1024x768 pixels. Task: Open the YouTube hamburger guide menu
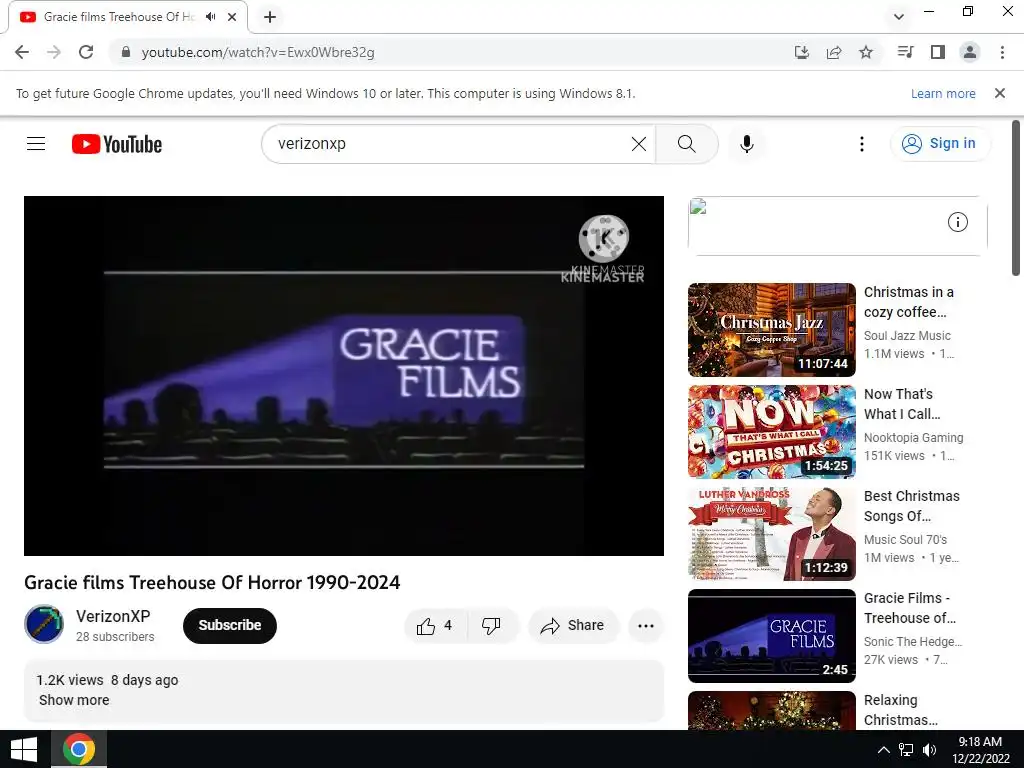coord(36,144)
